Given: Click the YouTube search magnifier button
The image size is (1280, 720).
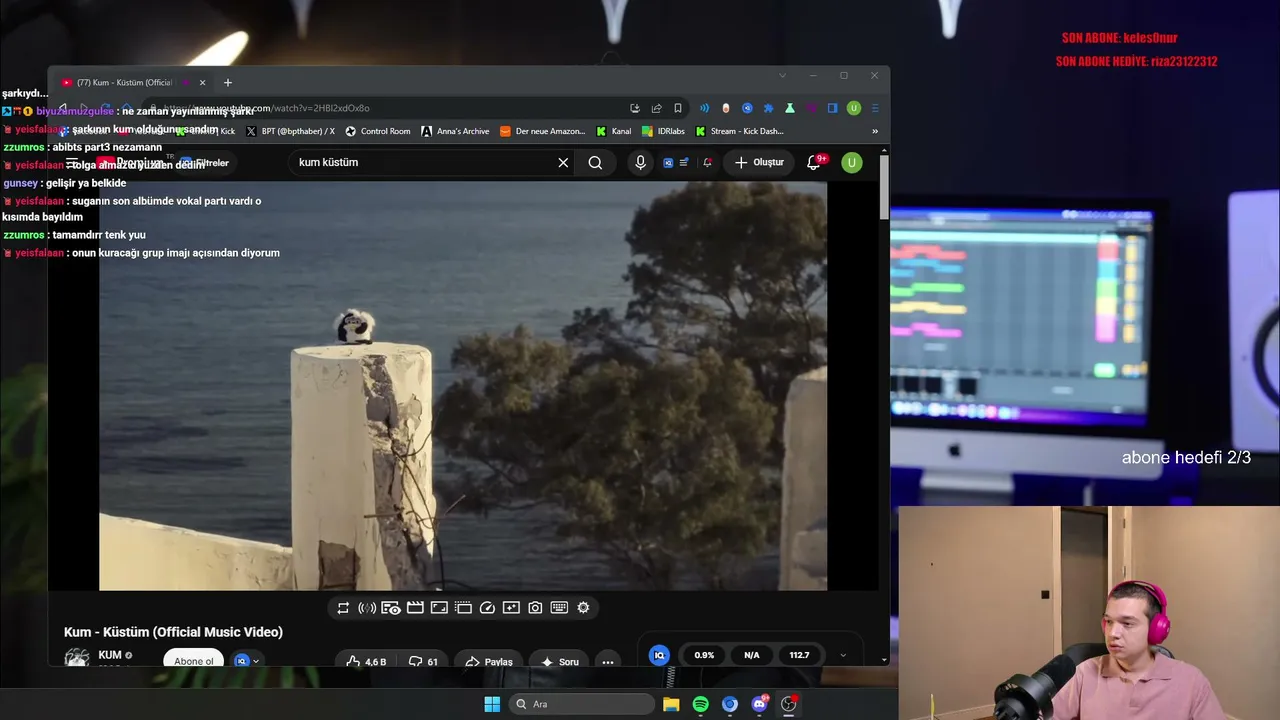Looking at the screenshot, I should 595,163.
